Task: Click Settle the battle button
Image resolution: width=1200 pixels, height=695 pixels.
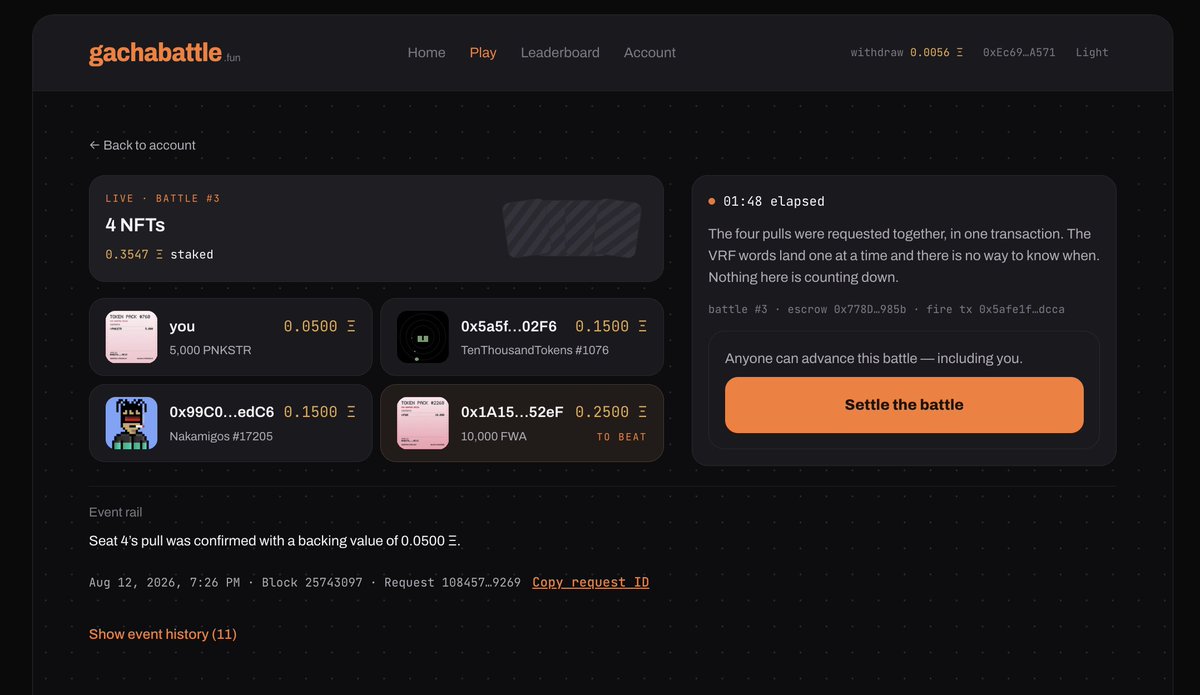Action: (x=904, y=405)
